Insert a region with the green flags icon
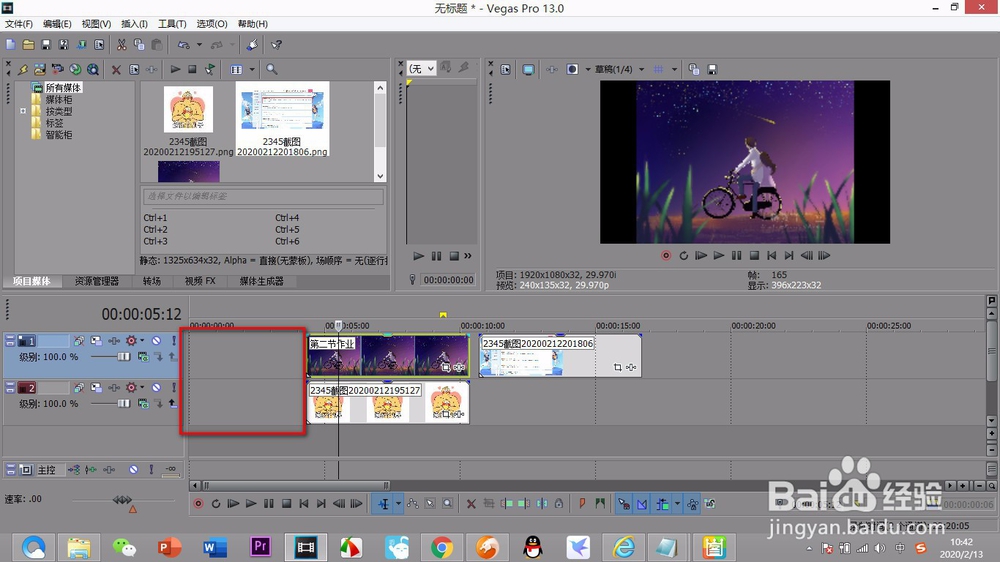Image resolution: width=1000 pixels, height=562 pixels. pos(599,504)
